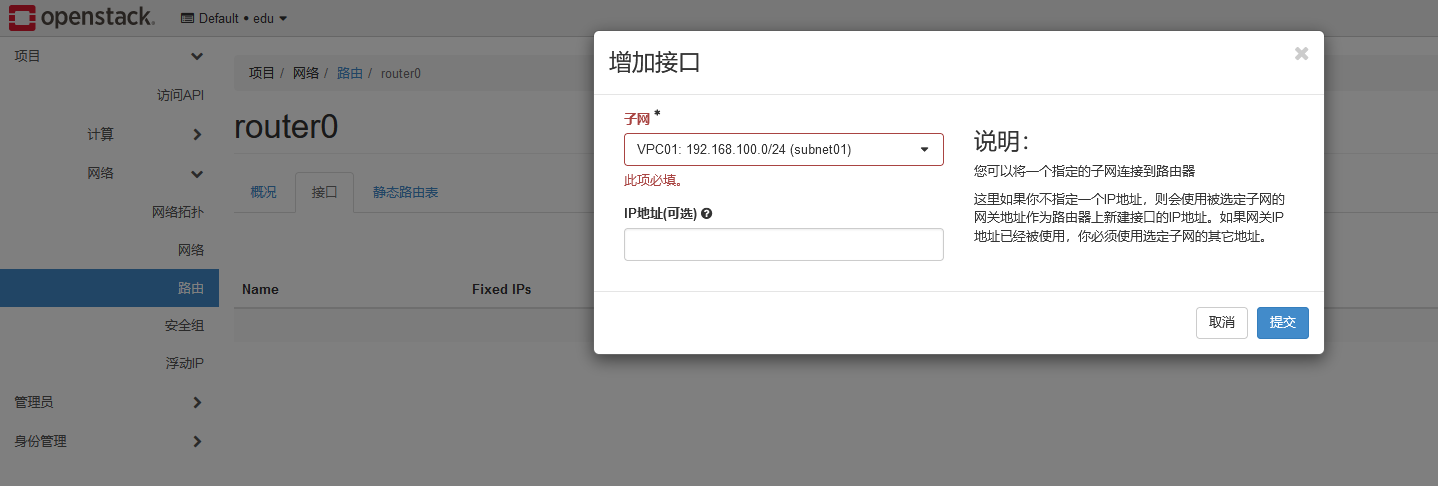Click the help icon beside IP地址(可选)
The width and height of the screenshot is (1438, 486).
pyautogui.click(x=707, y=214)
